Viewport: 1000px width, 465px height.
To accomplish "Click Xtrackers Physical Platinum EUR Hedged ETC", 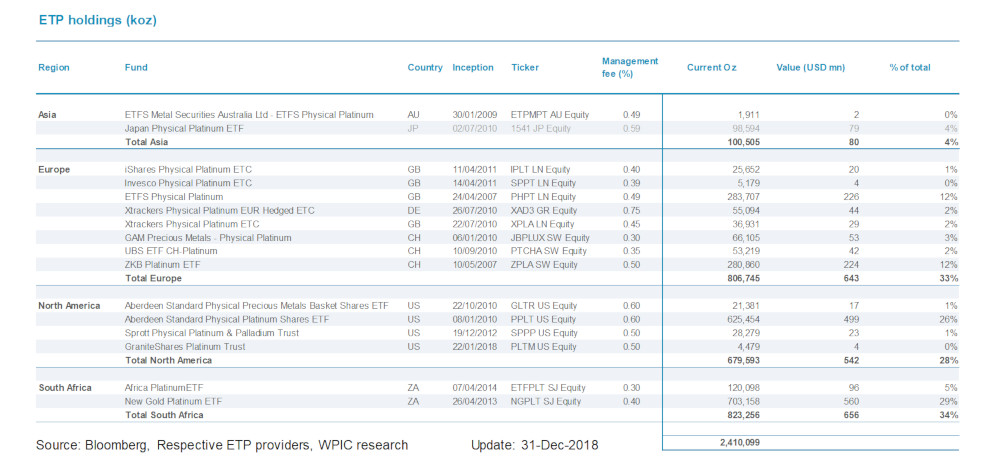I will (x=219, y=210).
